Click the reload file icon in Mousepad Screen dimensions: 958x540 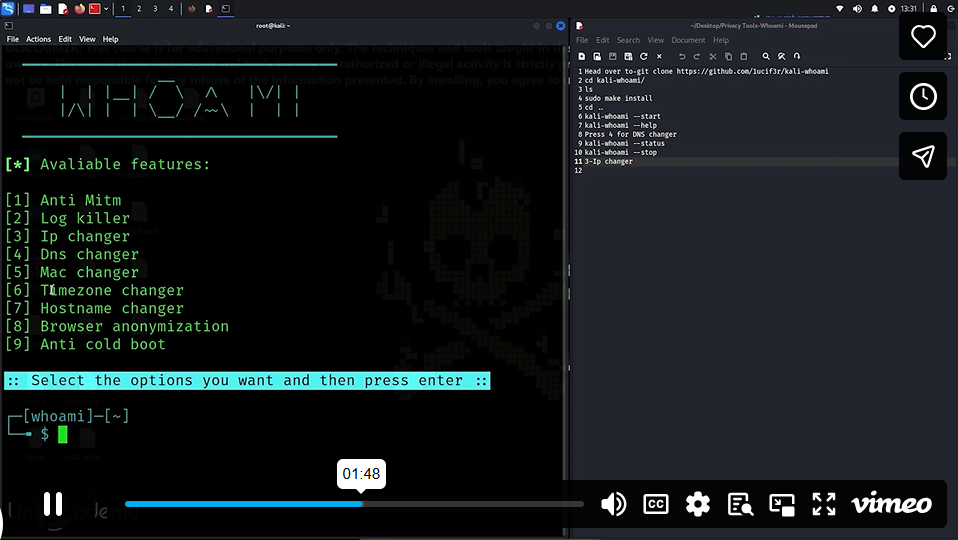pyautogui.click(x=643, y=56)
